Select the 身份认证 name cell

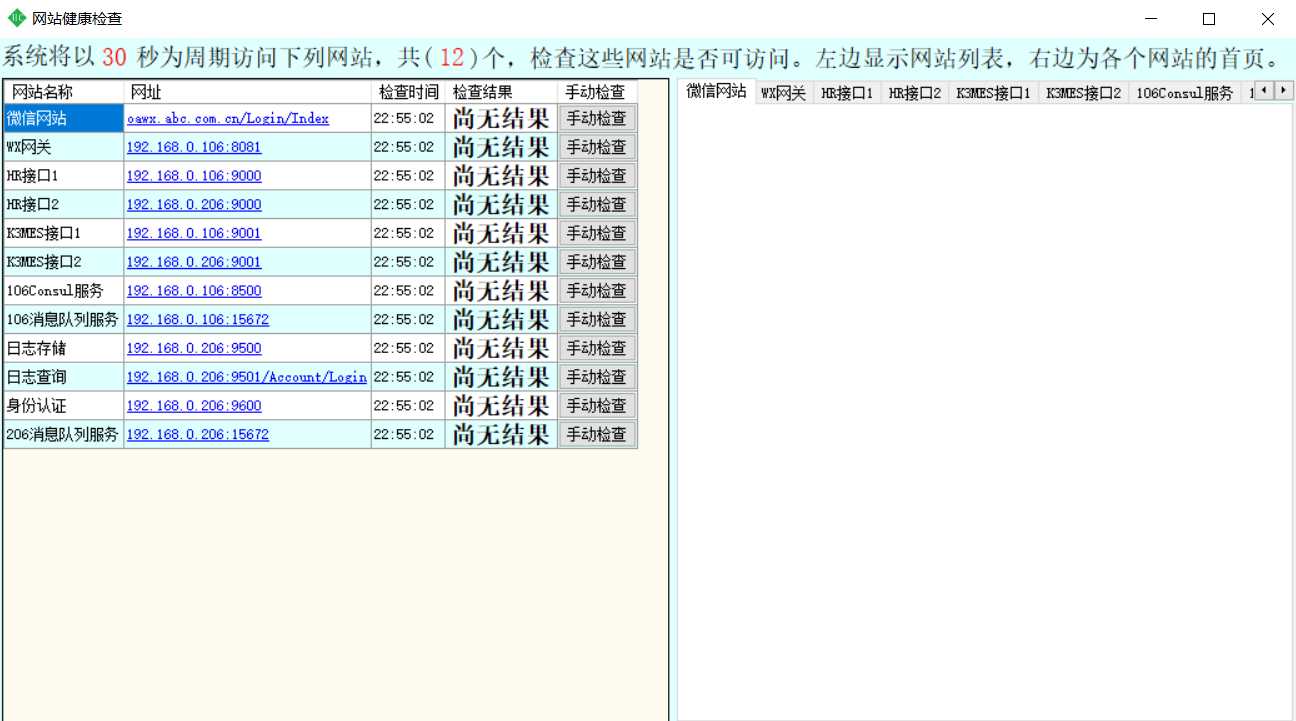64,406
